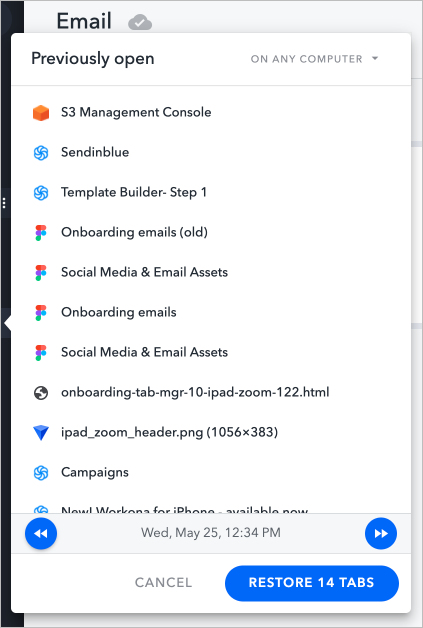Click the dropdown arrow beside ON ANY COMPUTER
The width and height of the screenshot is (423, 628).
[375, 58]
